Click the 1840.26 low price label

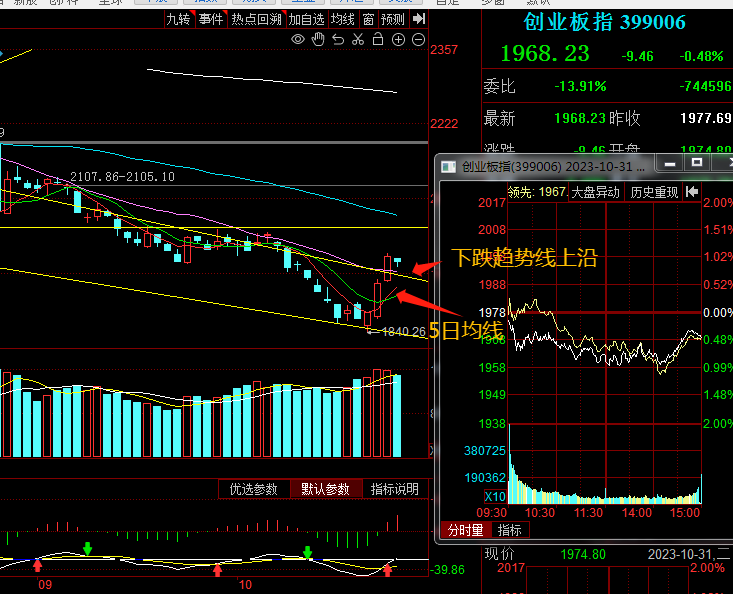click(403, 332)
